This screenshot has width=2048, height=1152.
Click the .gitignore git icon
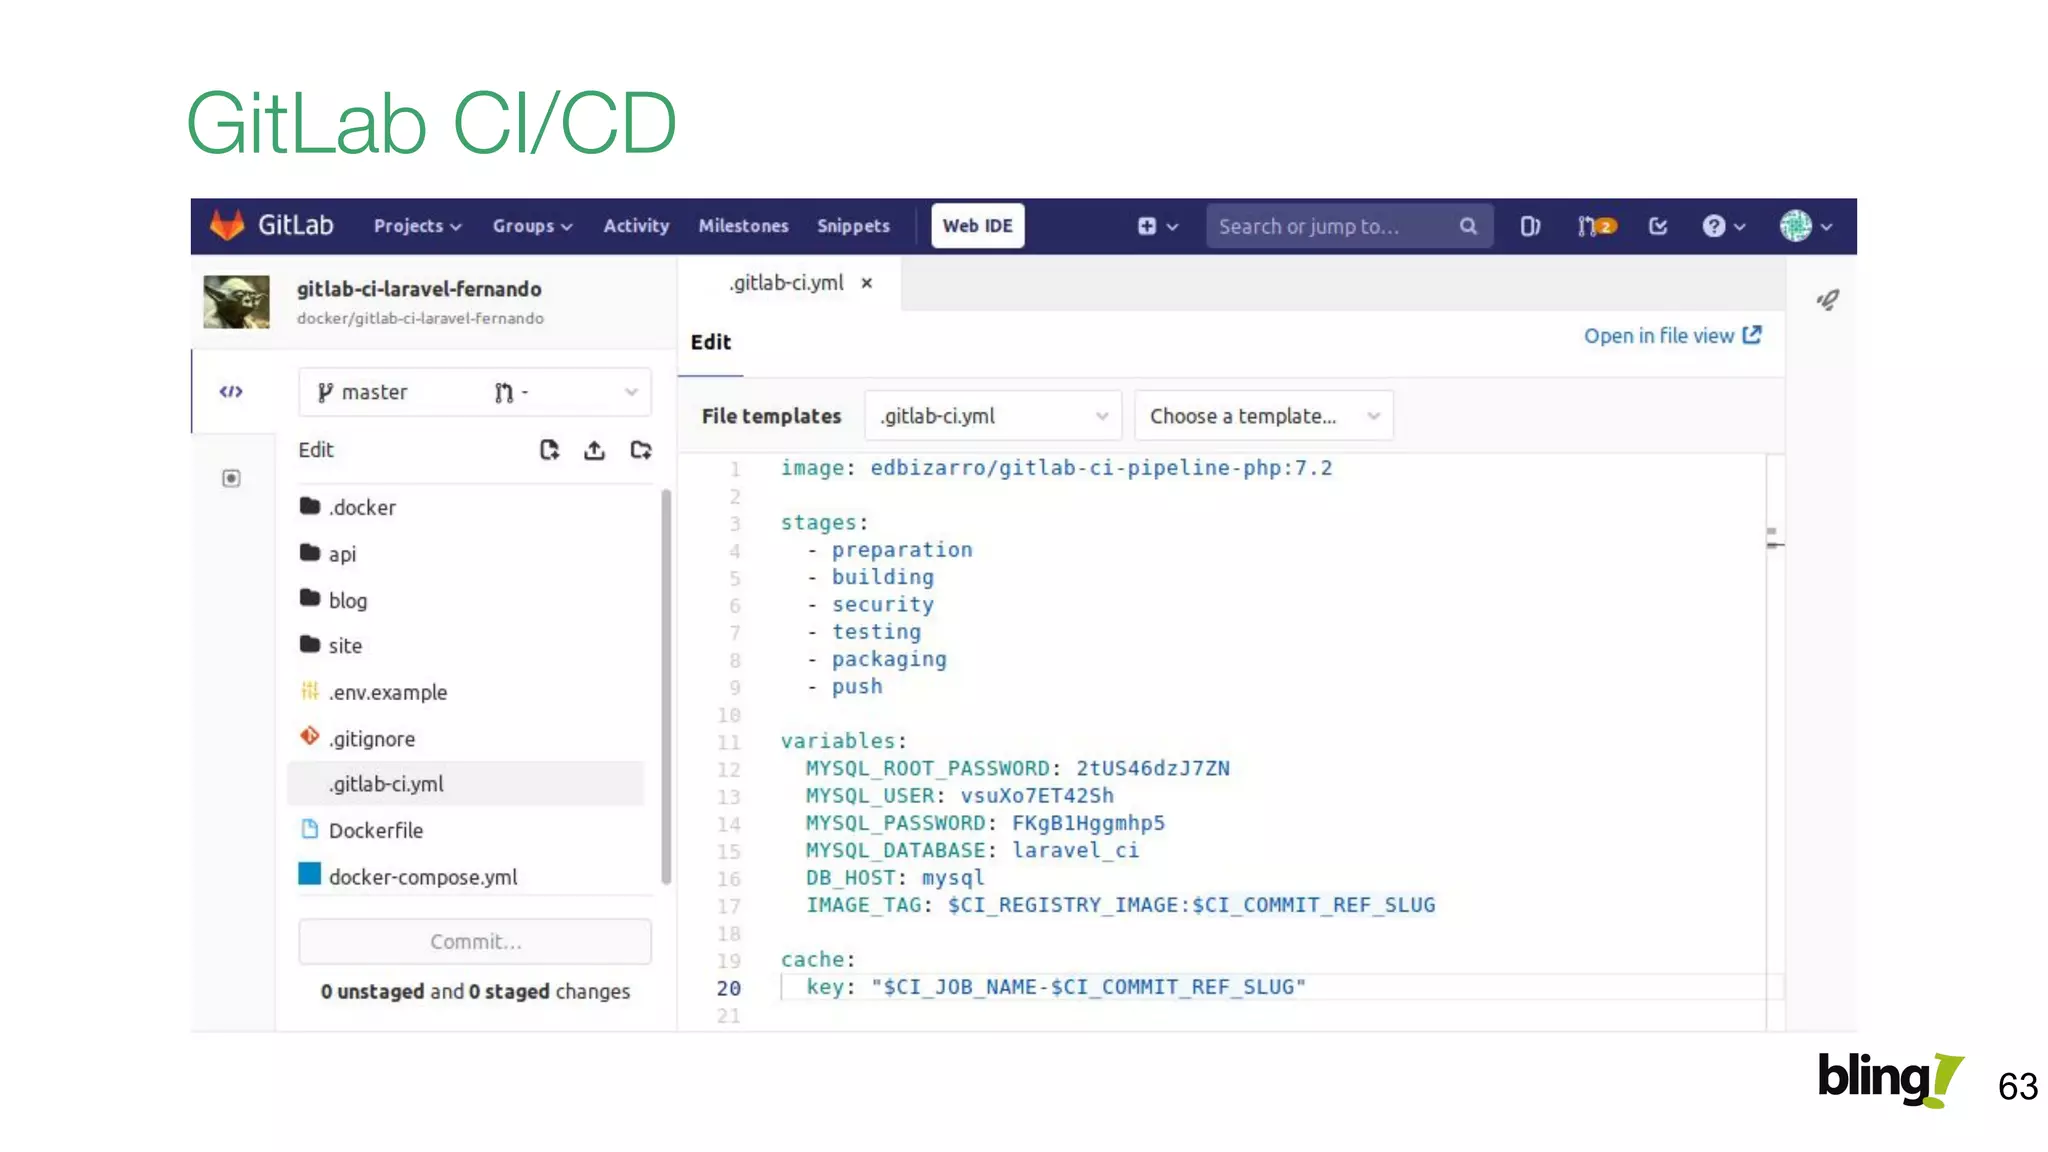pos(310,736)
